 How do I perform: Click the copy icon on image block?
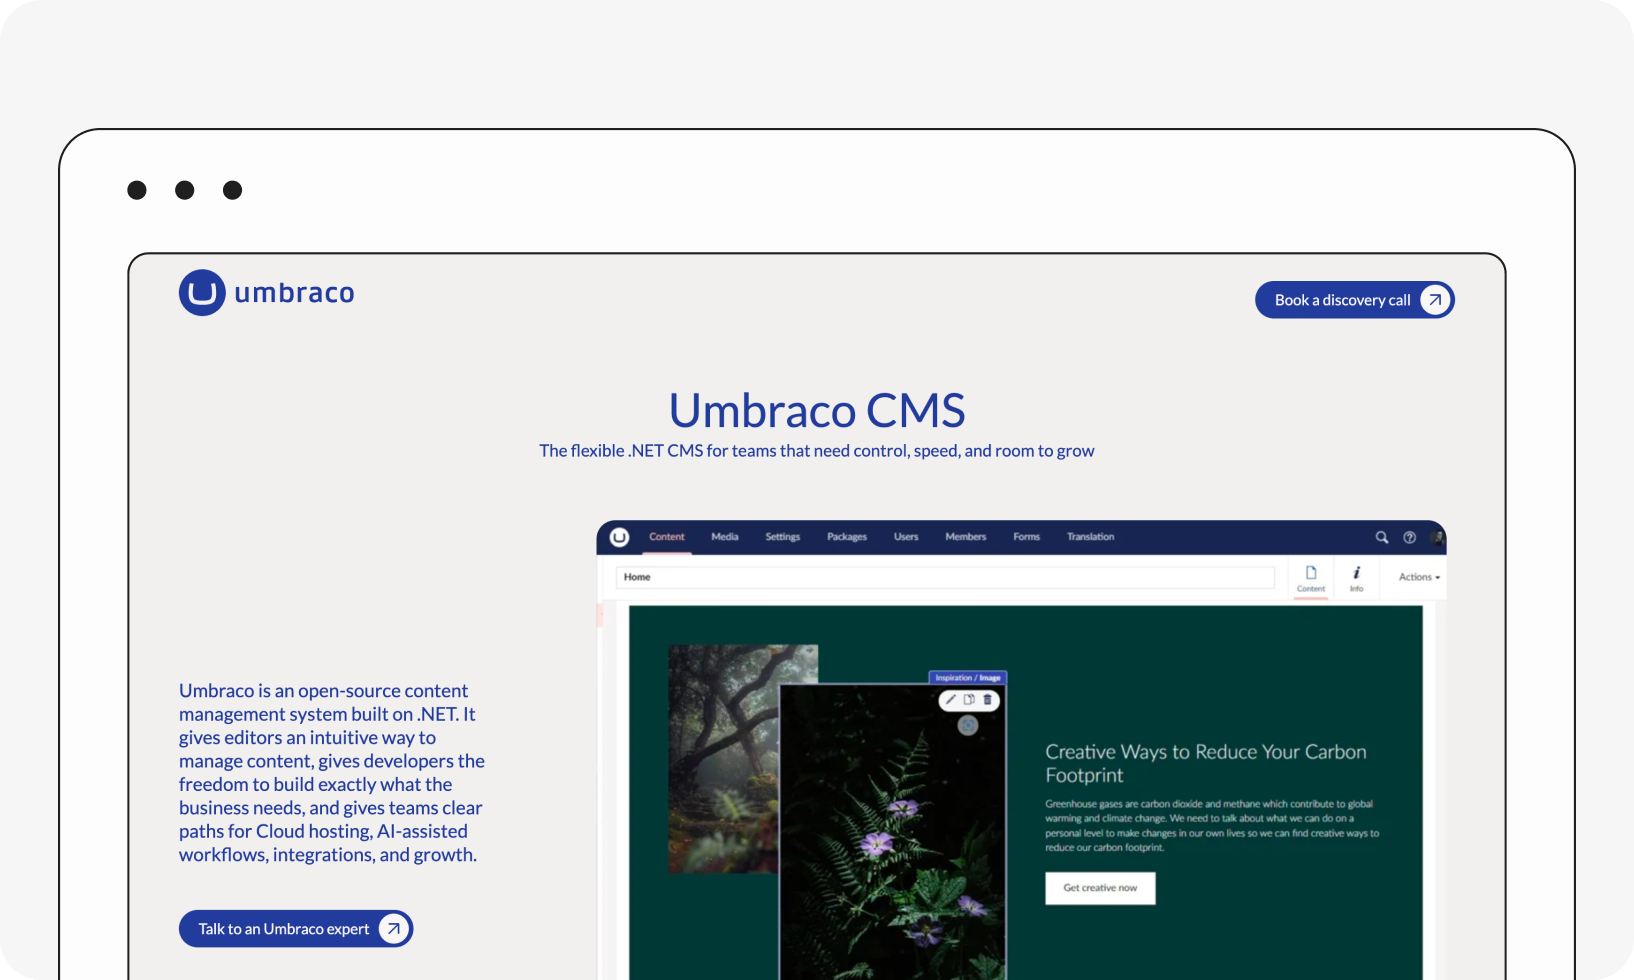(x=969, y=700)
